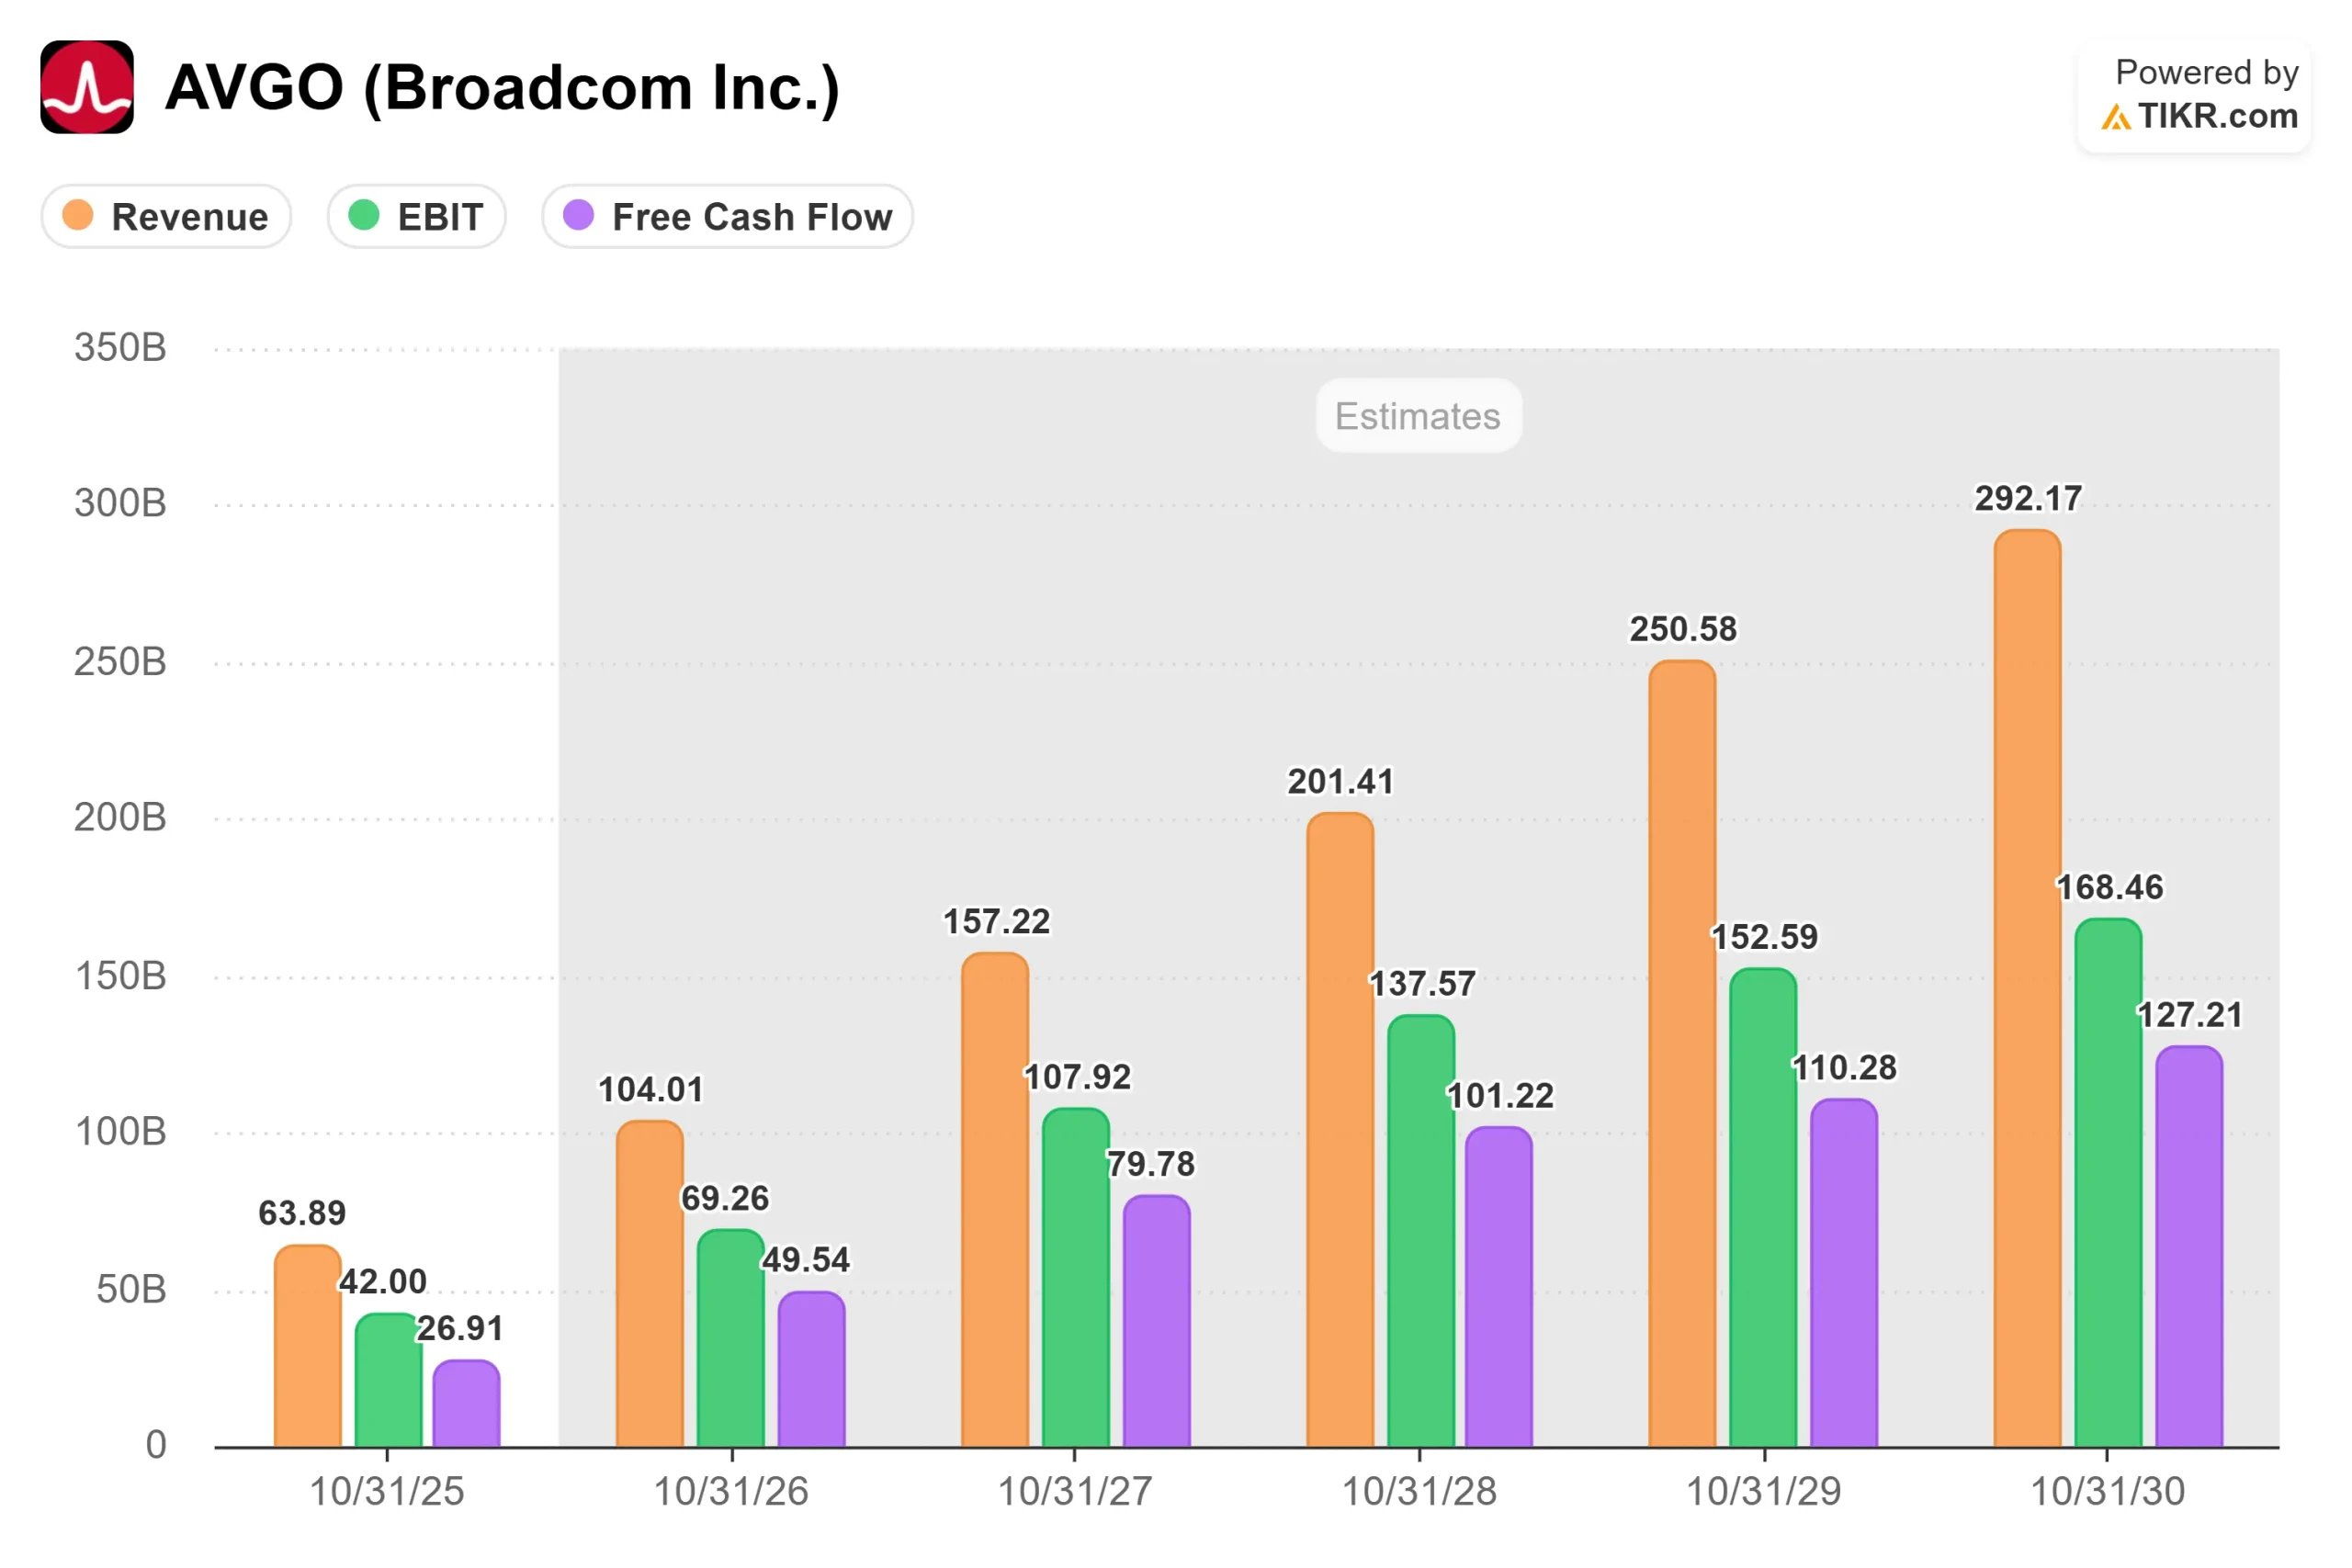Image resolution: width=2352 pixels, height=1568 pixels.
Task: Select the 63.89 revenue bar for 10/31/25
Action: coord(308,1346)
